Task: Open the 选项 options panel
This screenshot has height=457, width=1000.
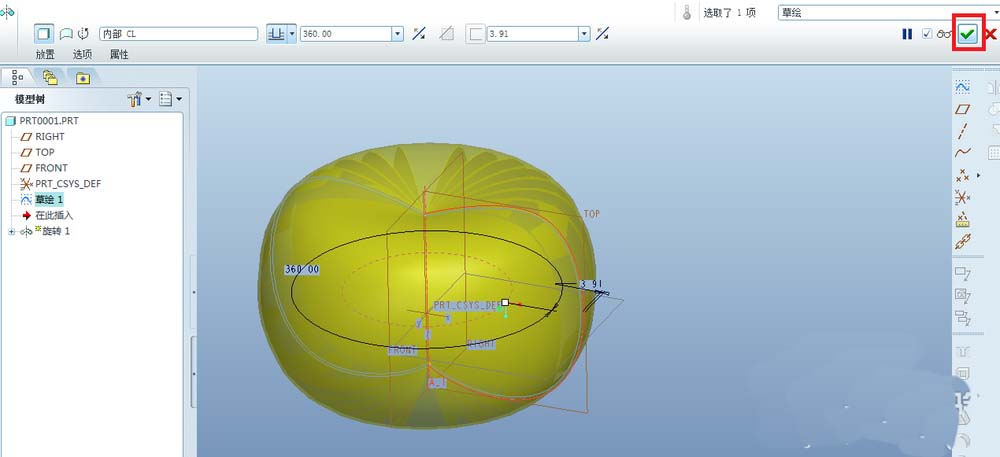Action: tap(82, 55)
